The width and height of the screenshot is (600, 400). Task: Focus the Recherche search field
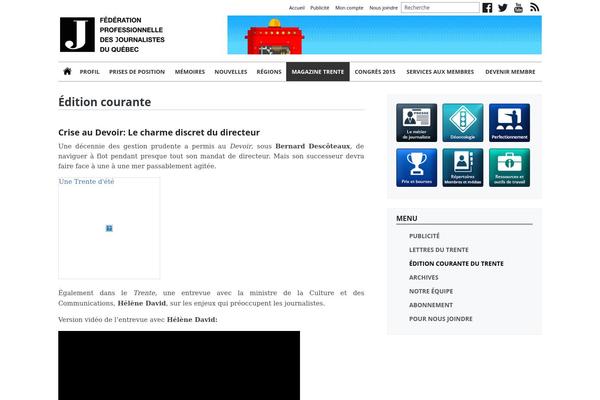[440, 8]
